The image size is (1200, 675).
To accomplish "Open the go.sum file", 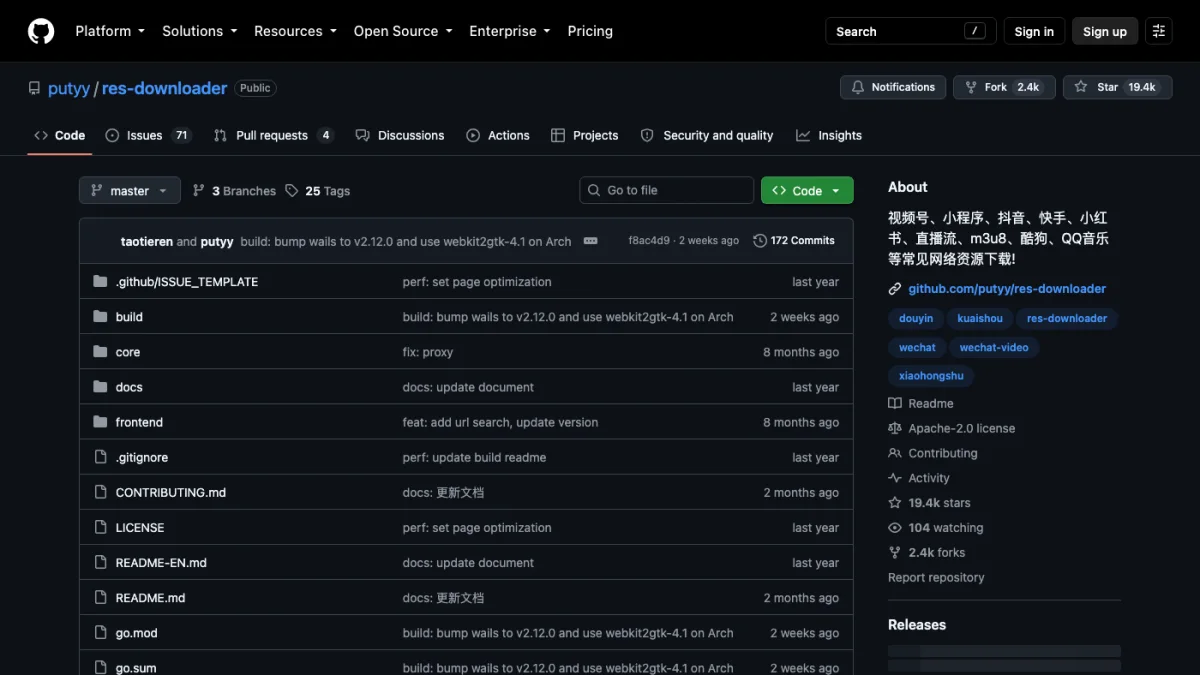I will [136, 668].
